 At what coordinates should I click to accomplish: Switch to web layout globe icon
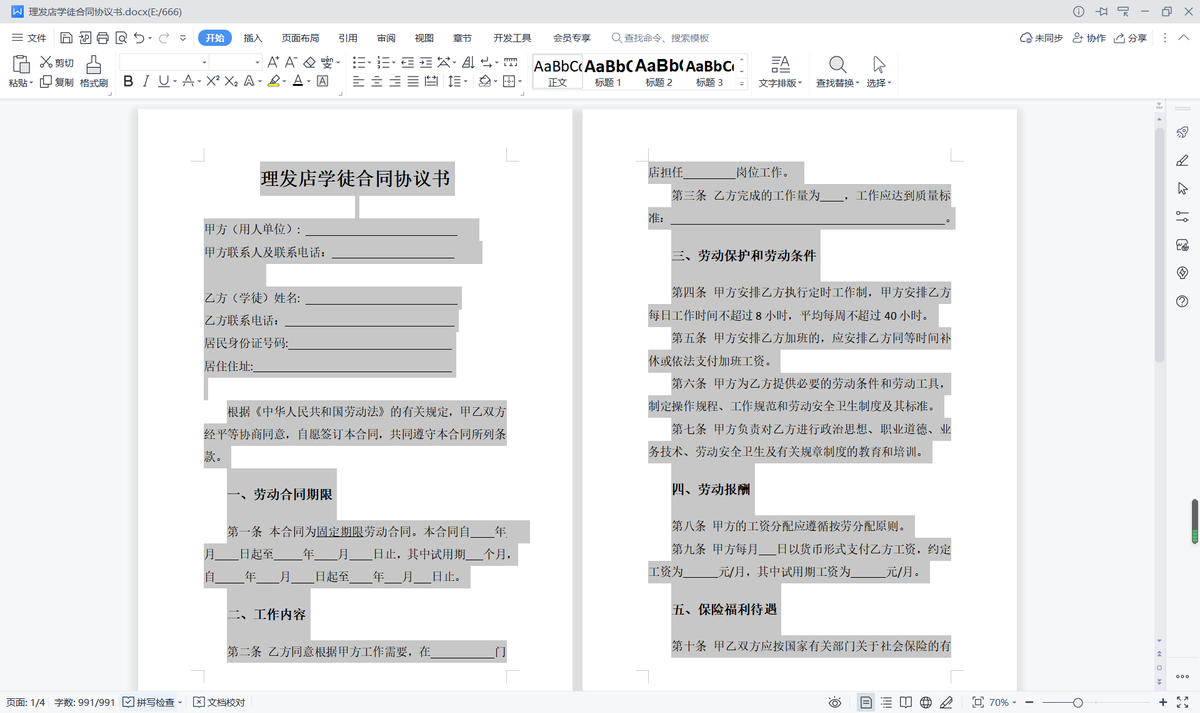(x=926, y=702)
